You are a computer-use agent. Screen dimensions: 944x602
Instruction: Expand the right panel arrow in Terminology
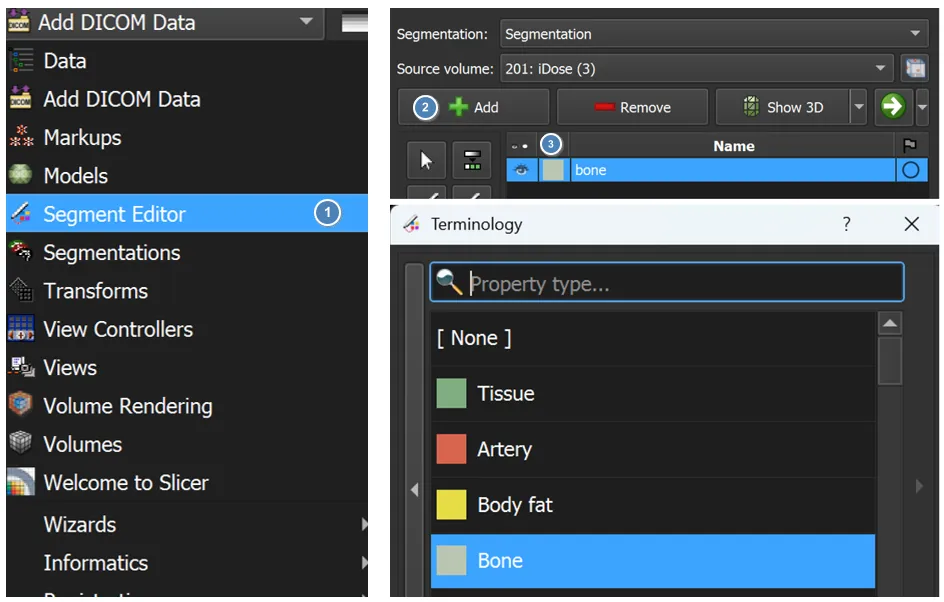(919, 486)
